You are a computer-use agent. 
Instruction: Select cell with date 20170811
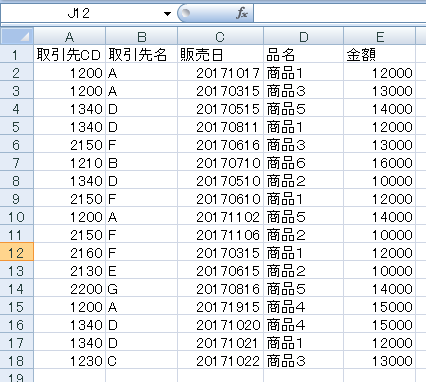(220, 127)
